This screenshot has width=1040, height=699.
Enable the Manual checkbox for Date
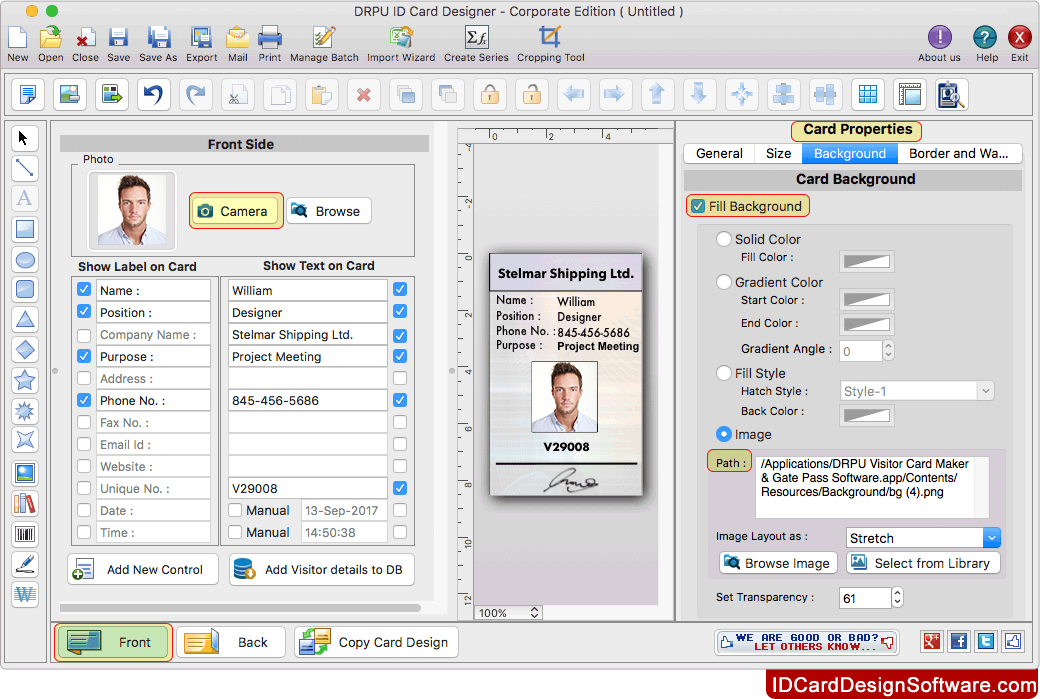pyautogui.click(x=235, y=510)
